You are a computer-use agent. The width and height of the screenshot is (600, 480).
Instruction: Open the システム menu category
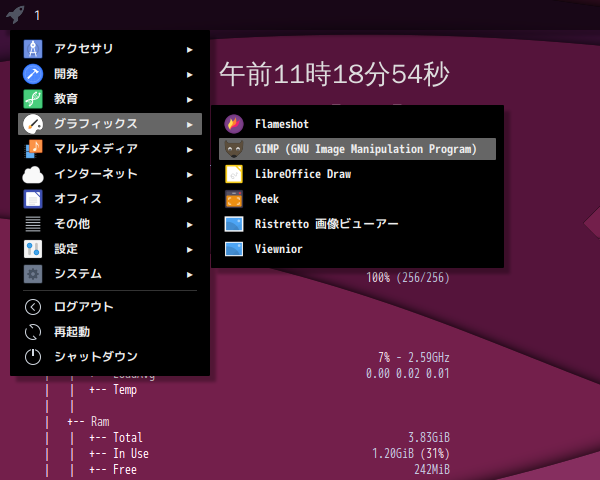(110, 274)
